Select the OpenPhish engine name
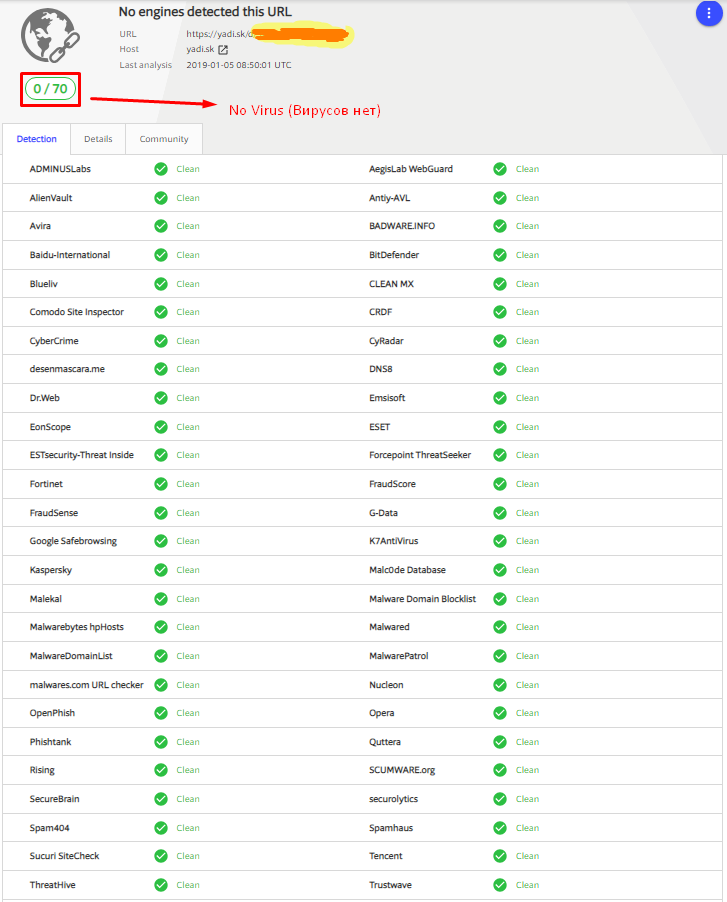 52,713
